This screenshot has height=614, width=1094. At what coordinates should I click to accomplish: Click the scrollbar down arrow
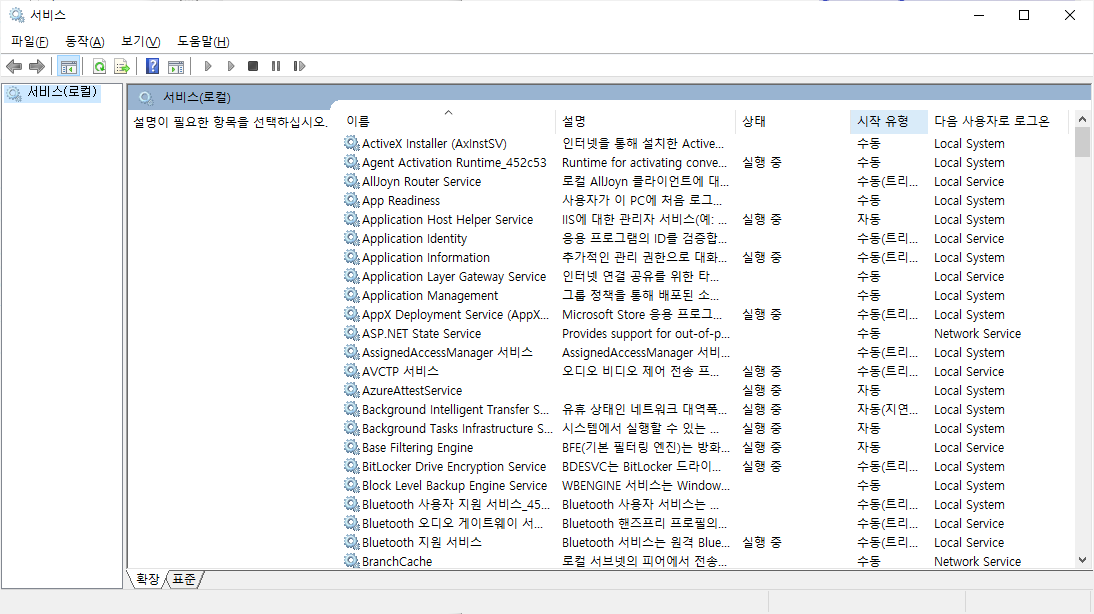click(1082, 560)
